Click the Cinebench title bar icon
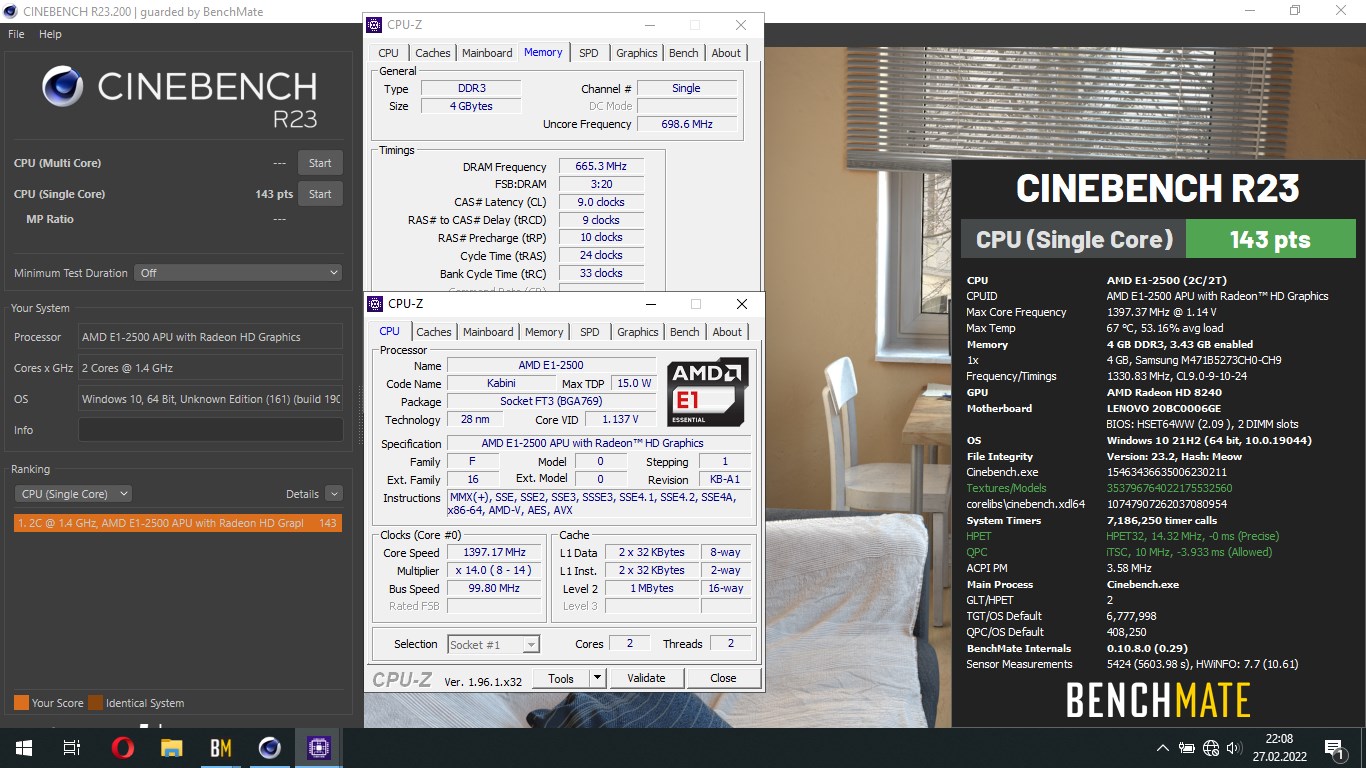Image resolution: width=1366 pixels, height=768 pixels. point(9,10)
